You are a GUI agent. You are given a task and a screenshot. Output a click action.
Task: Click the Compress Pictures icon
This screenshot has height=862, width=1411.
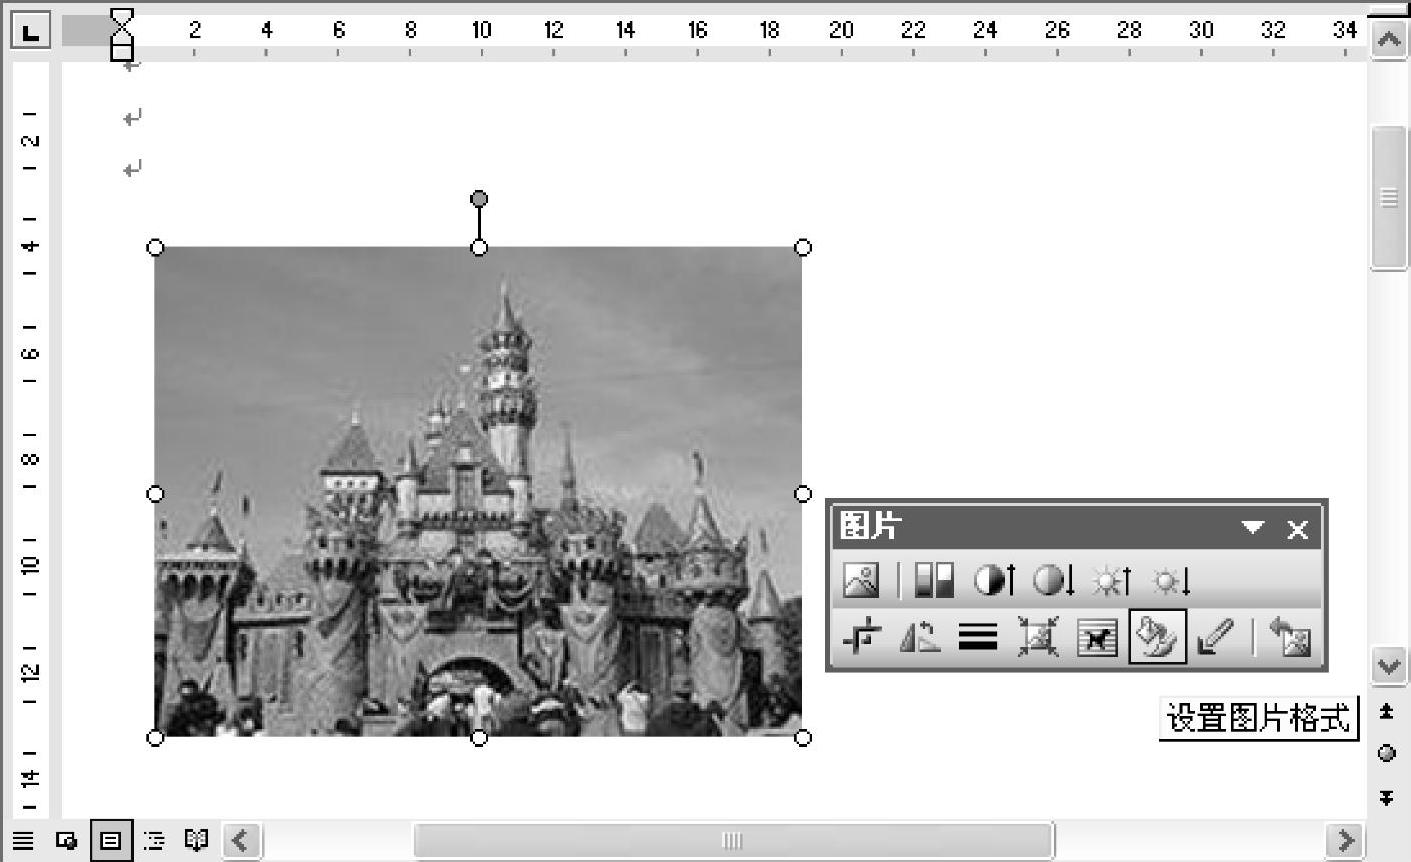(1038, 637)
